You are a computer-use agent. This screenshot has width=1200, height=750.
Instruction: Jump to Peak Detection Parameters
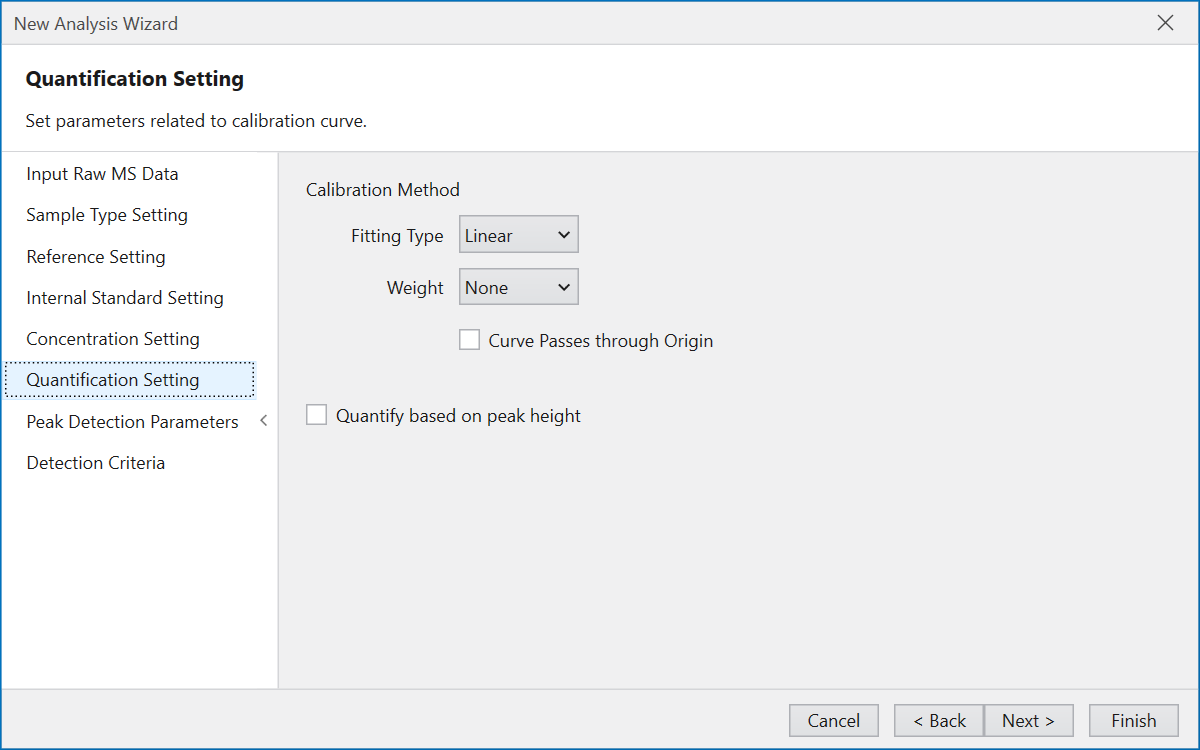132,421
